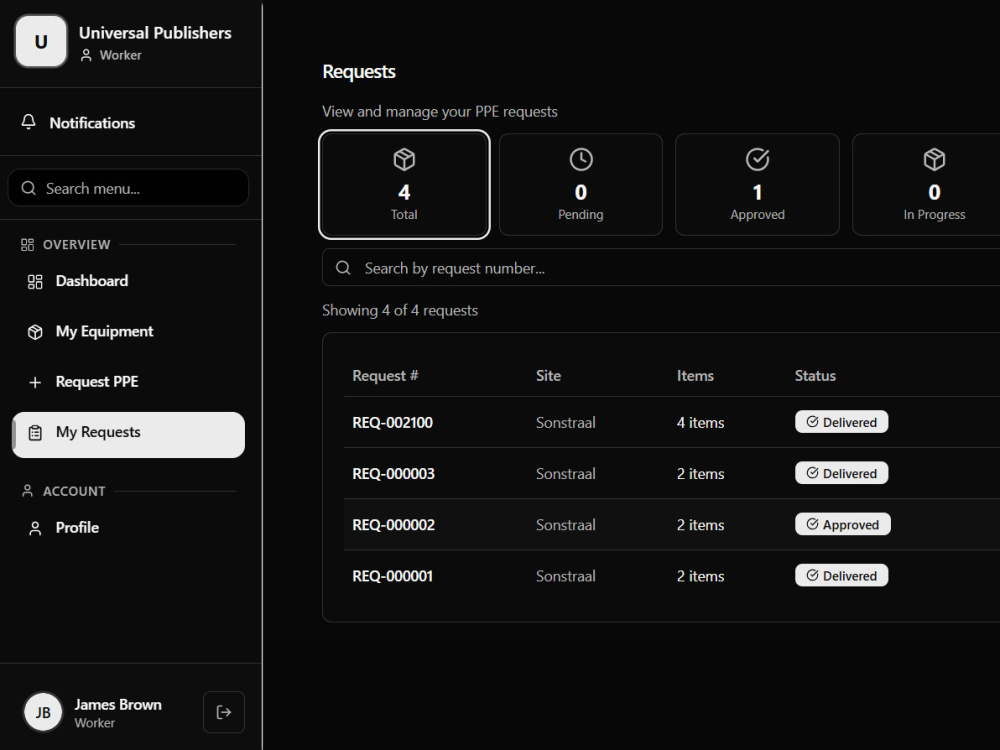Click the logout icon button
The width and height of the screenshot is (1000, 750).
[224, 712]
